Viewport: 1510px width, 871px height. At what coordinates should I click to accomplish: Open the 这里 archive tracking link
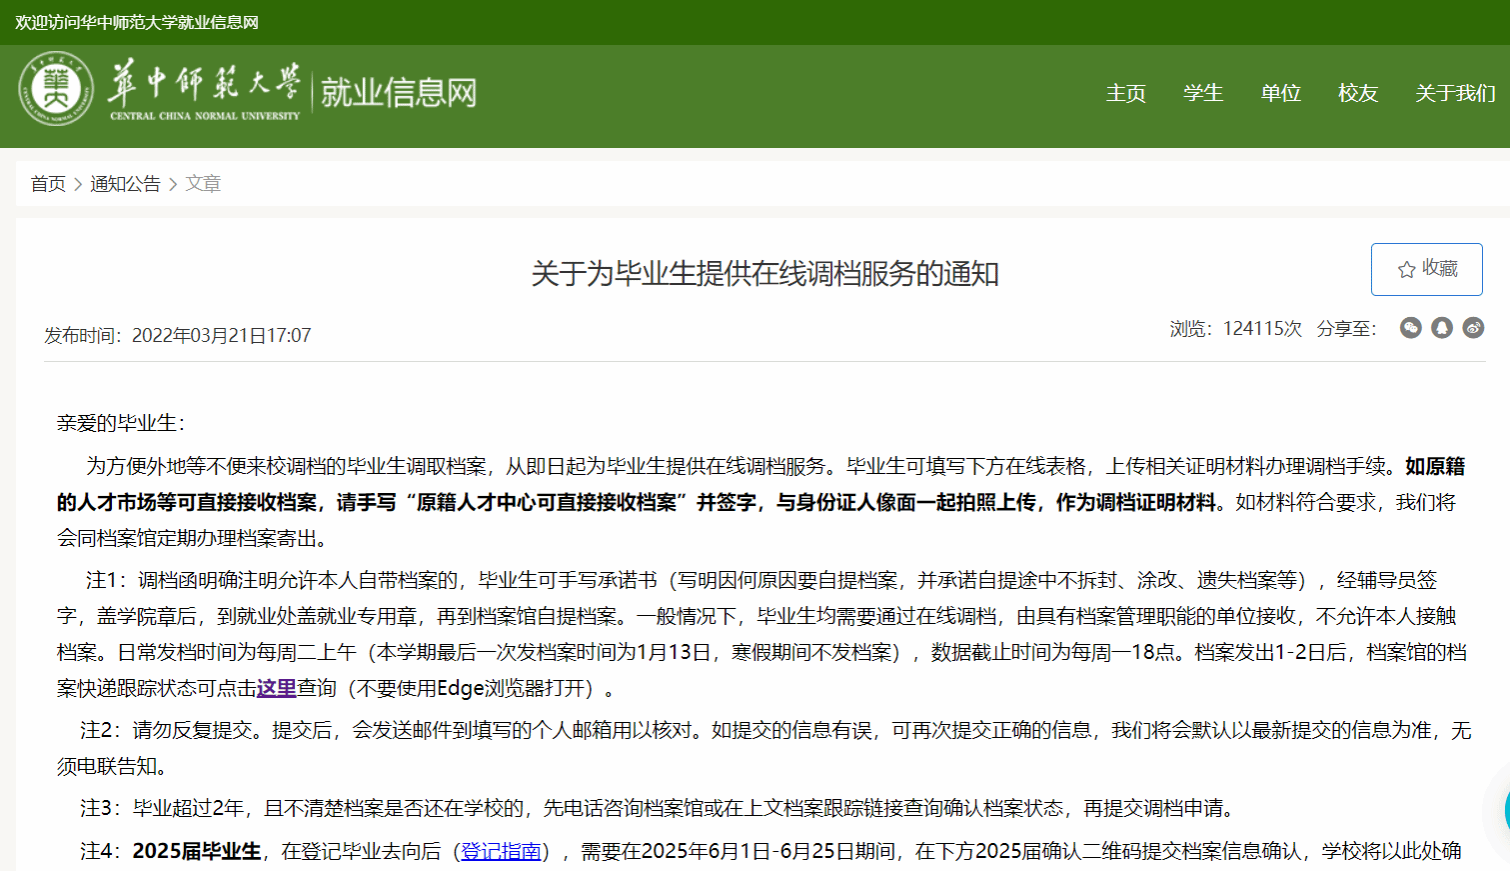pos(276,688)
